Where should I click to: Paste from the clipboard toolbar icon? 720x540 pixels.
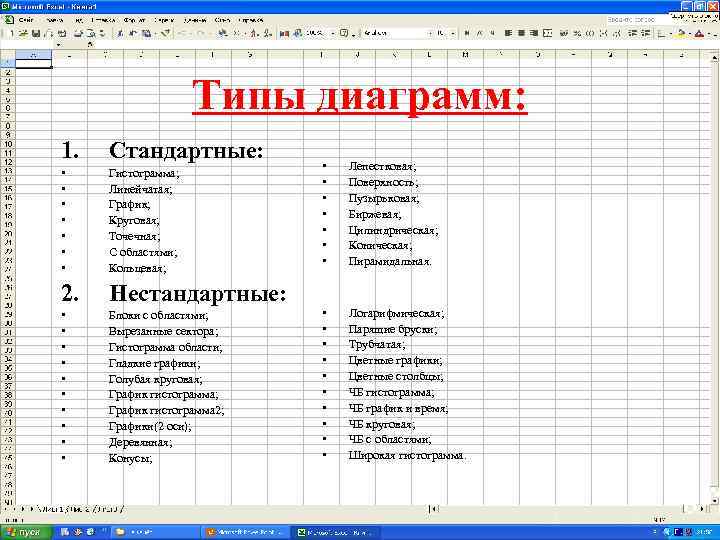(146, 34)
